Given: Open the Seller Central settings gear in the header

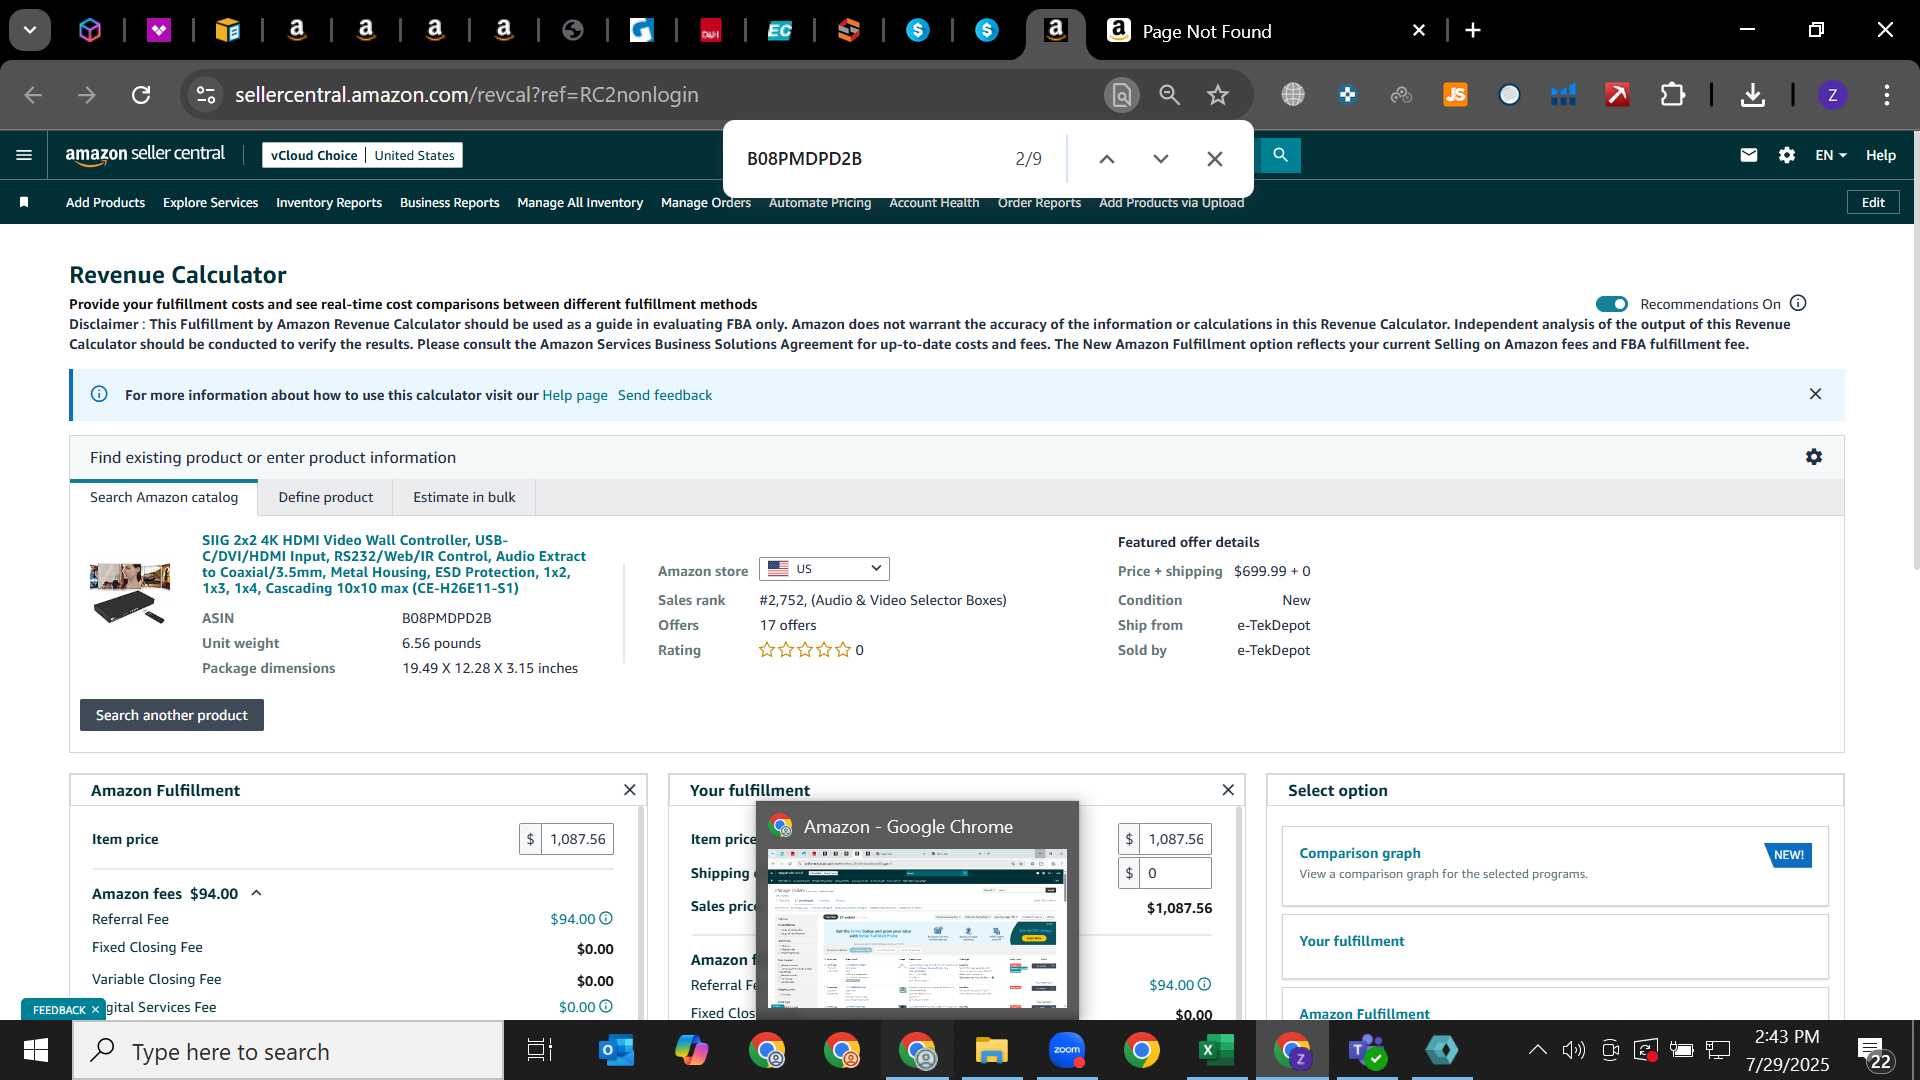Looking at the screenshot, I should click(1787, 155).
